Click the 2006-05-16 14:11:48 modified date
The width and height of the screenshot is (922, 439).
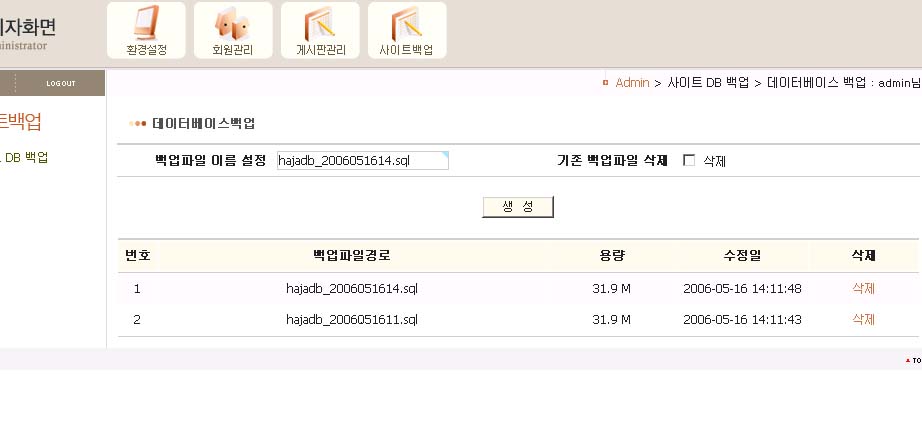coord(742,289)
